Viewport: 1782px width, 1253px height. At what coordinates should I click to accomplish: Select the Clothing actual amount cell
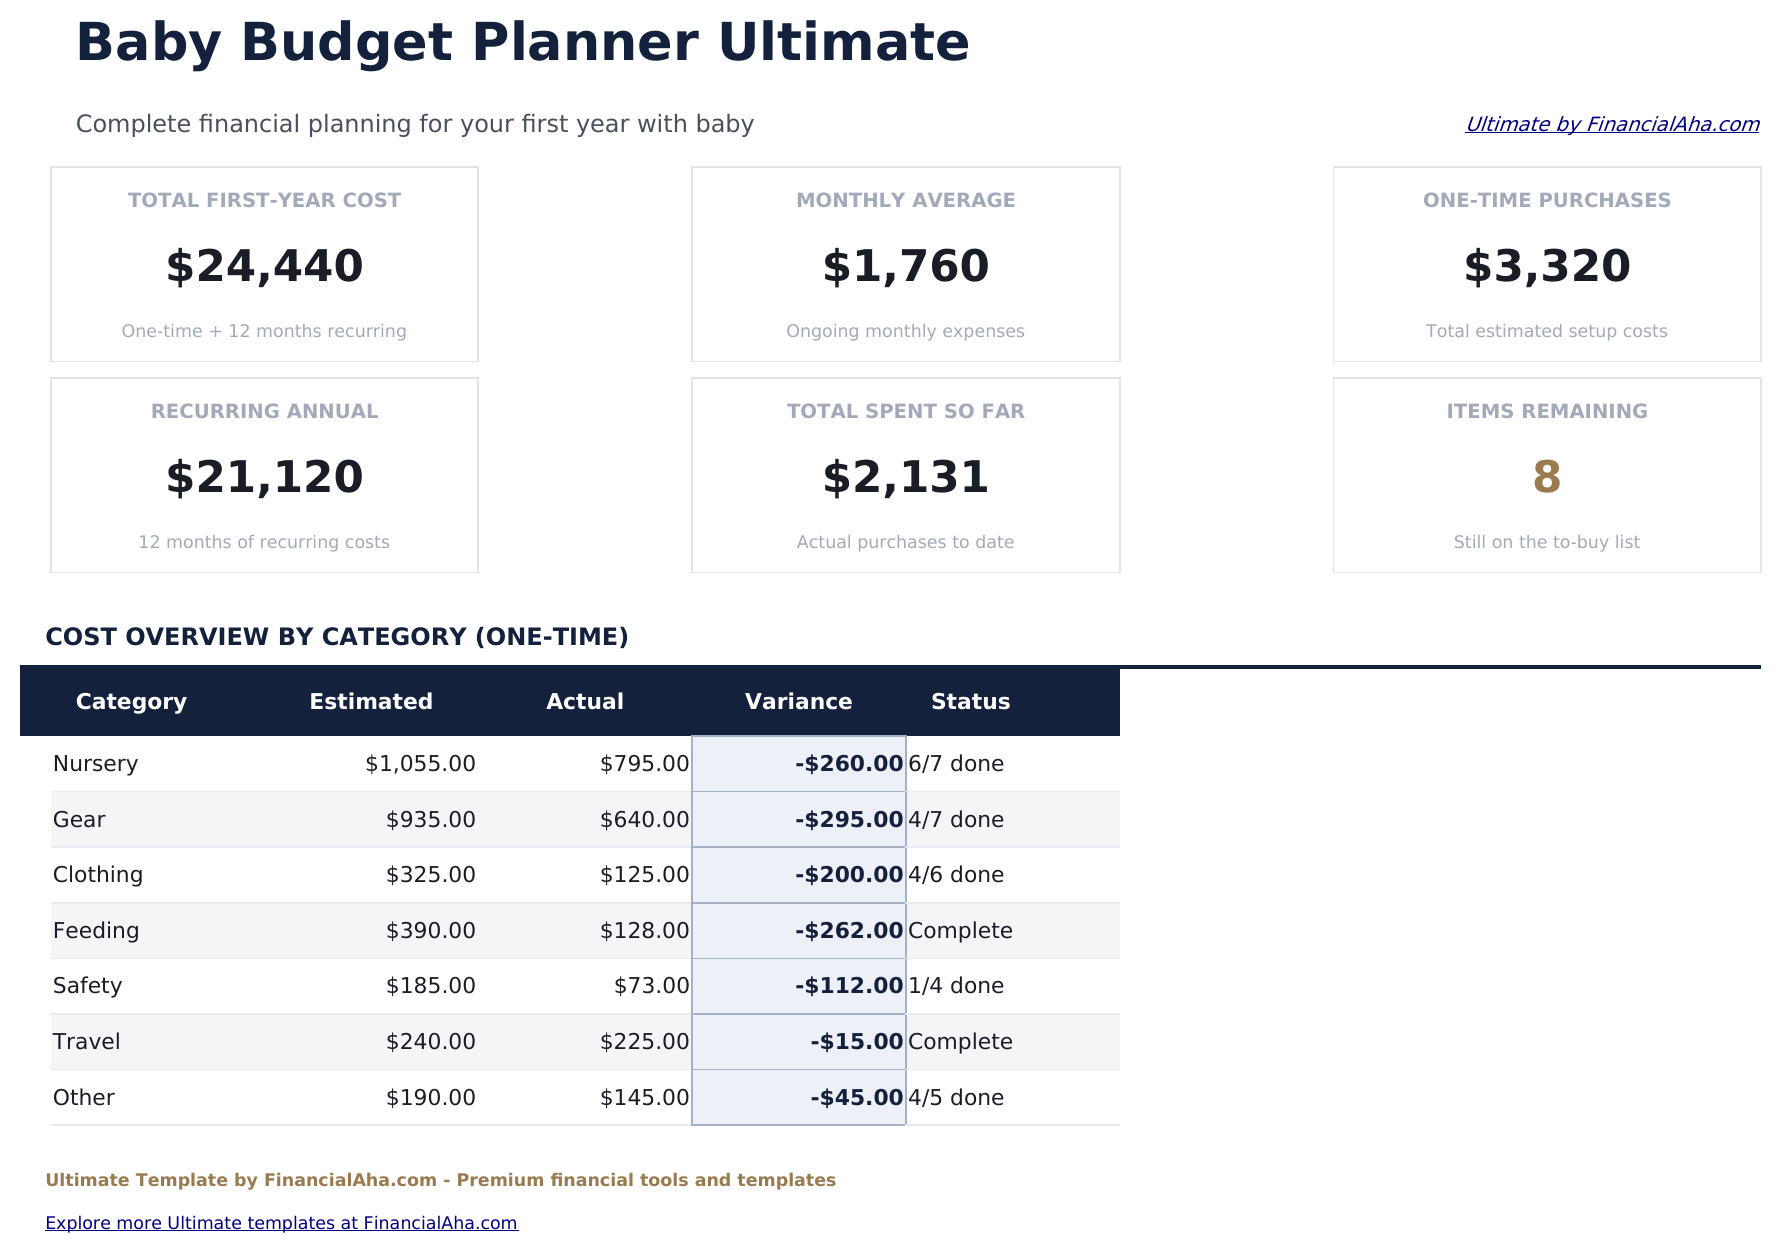point(644,874)
